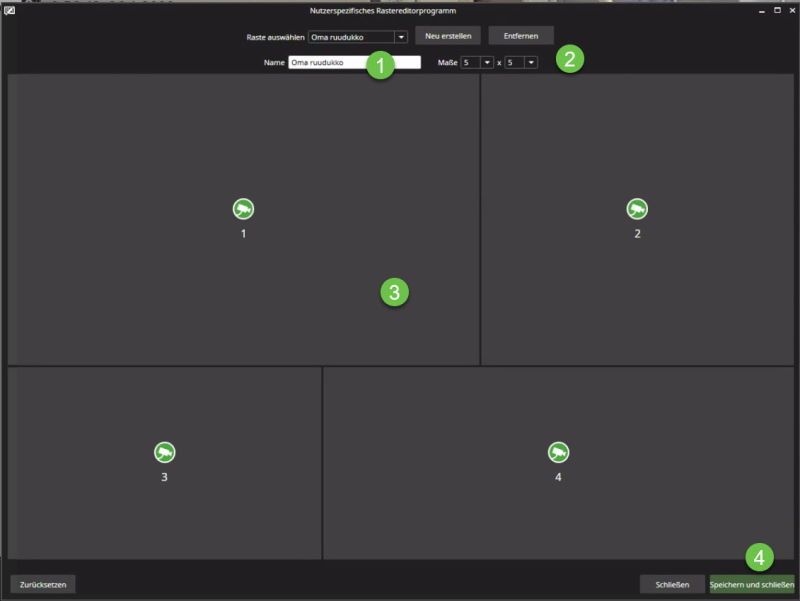Click the green badge numbered 4

click(x=758, y=557)
